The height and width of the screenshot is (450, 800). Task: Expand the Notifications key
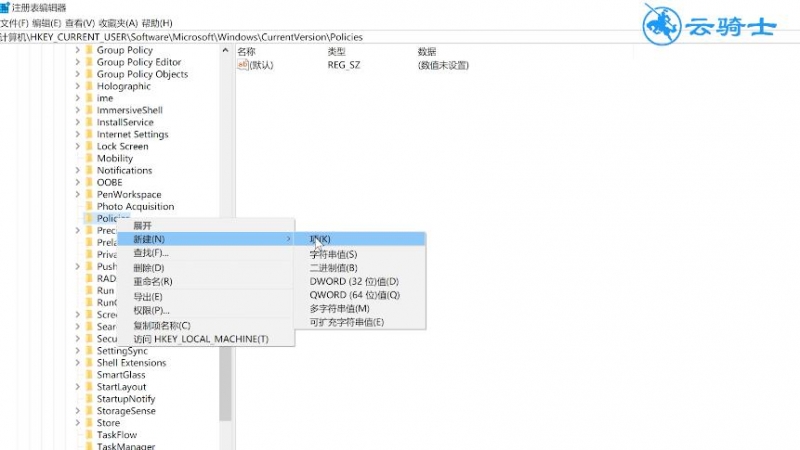[78, 170]
